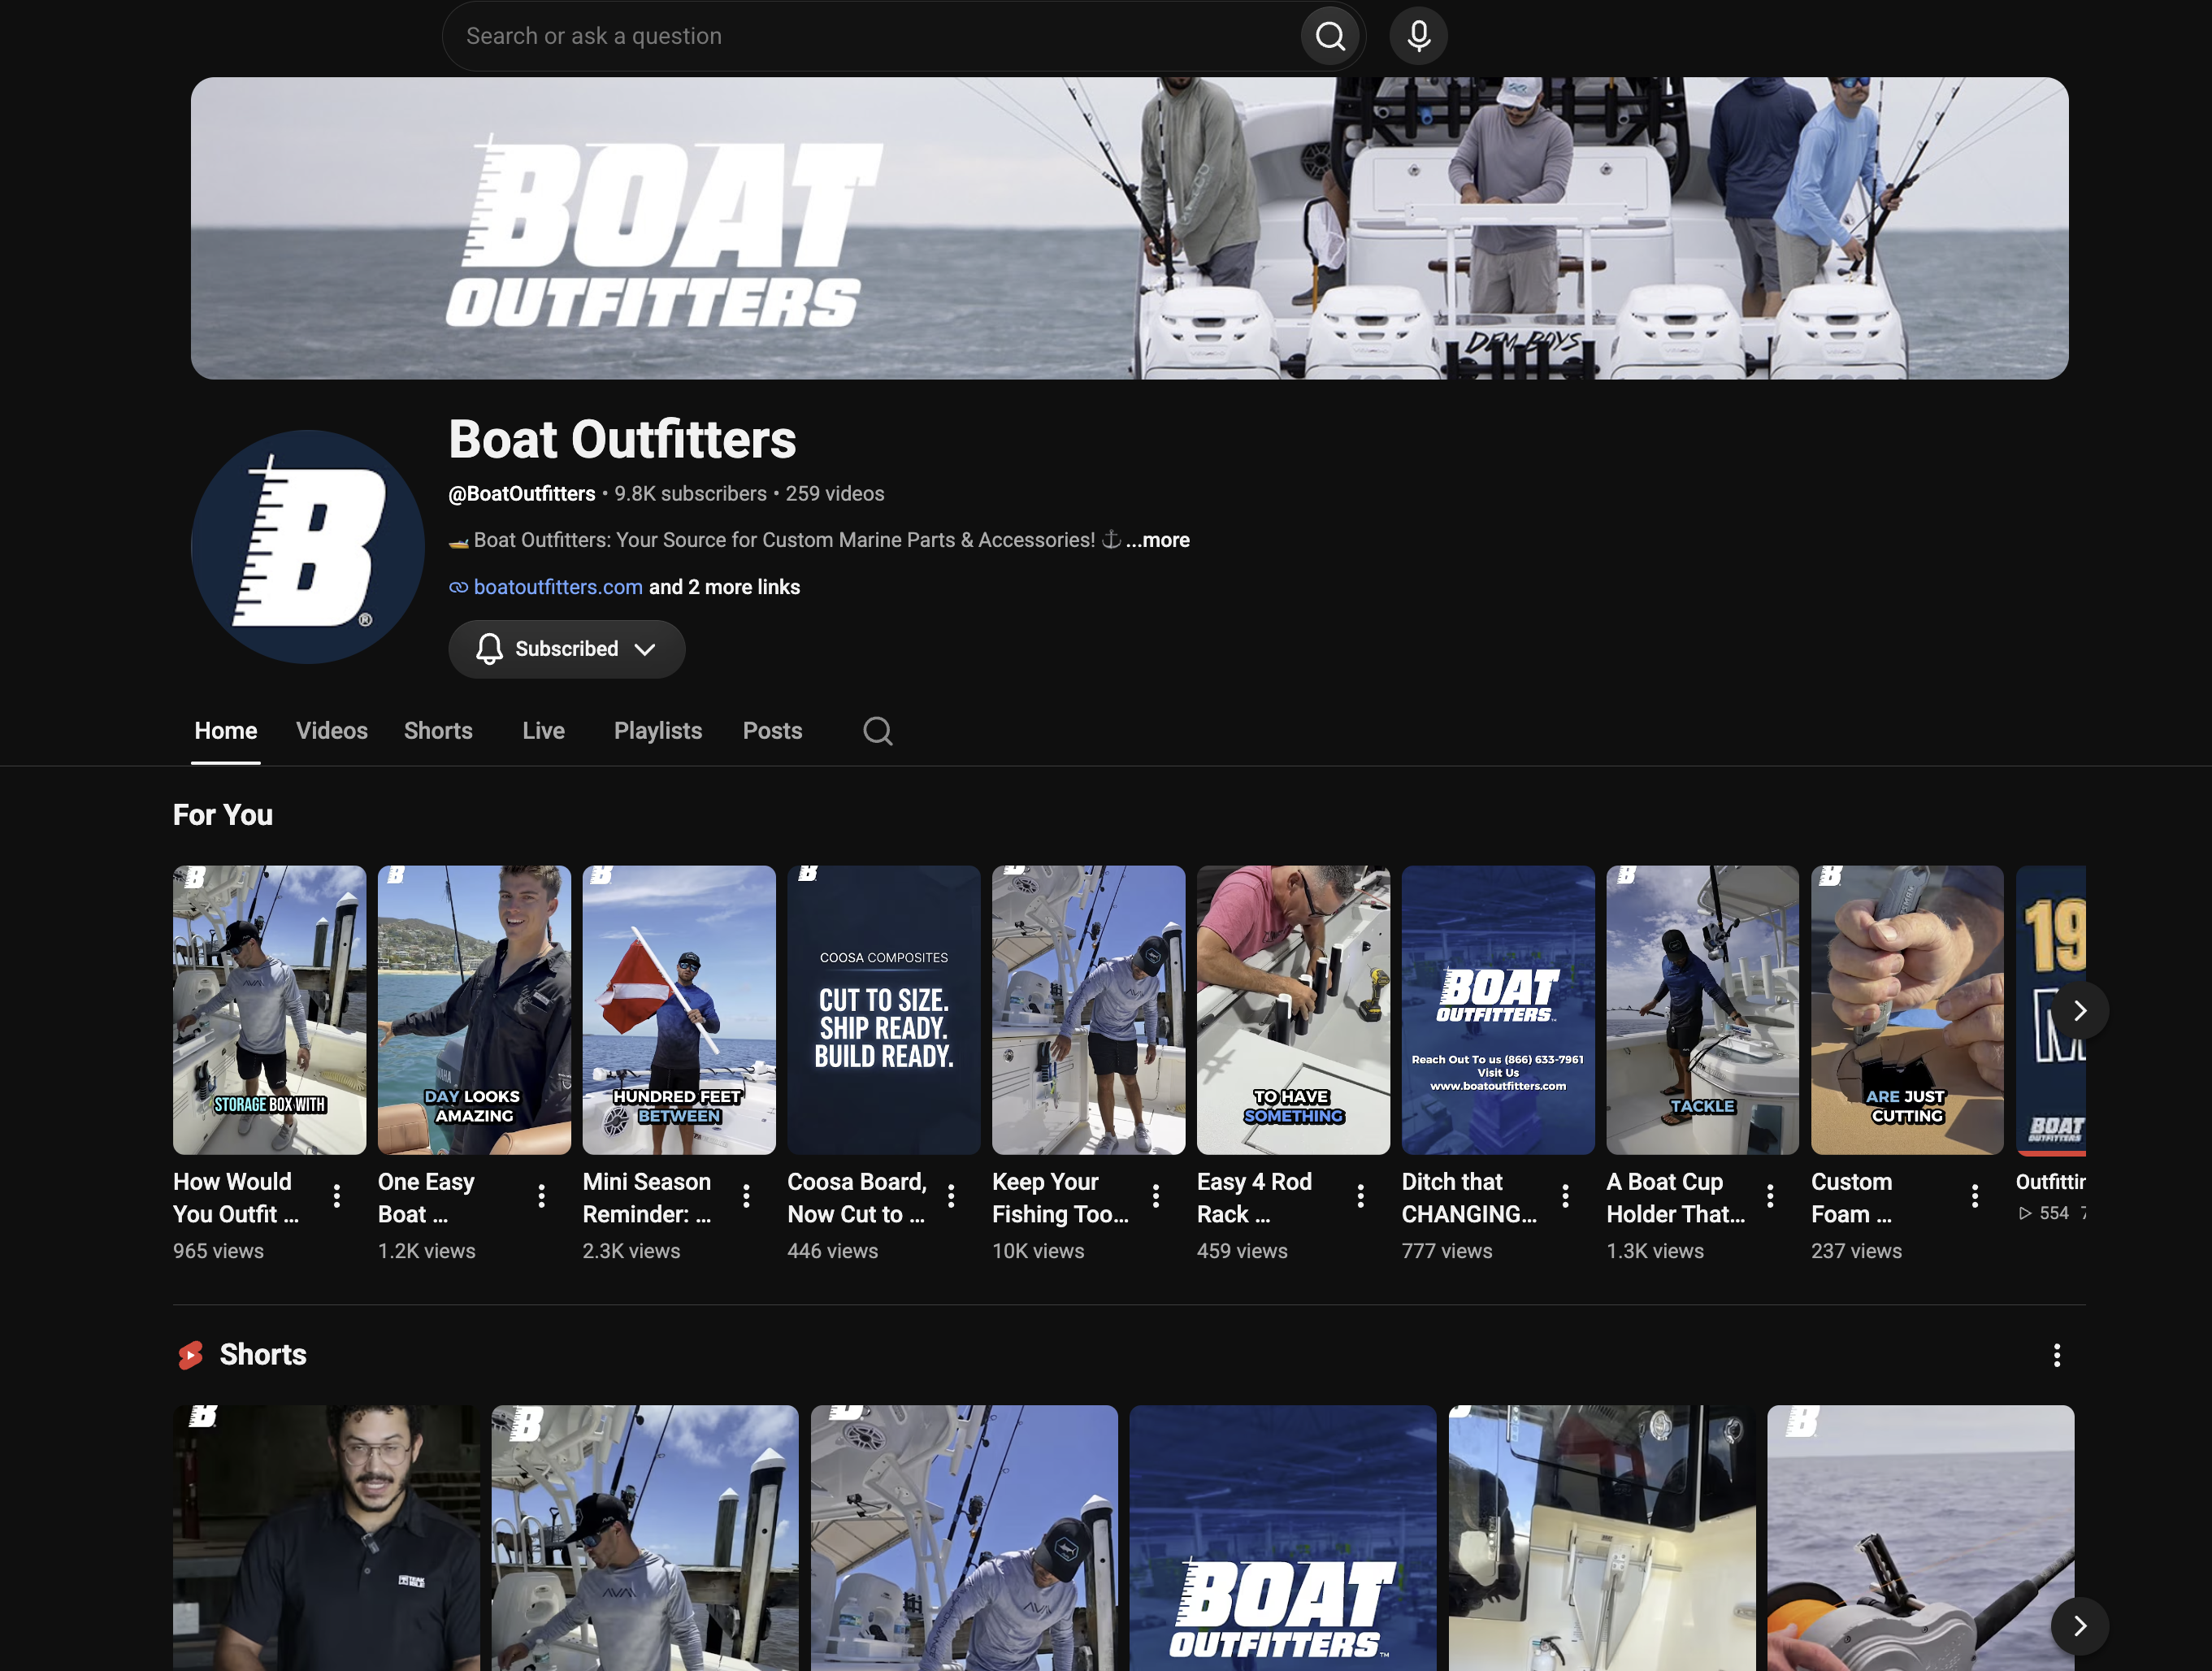Click the Boat Outfitters channel banner

(x=1129, y=228)
